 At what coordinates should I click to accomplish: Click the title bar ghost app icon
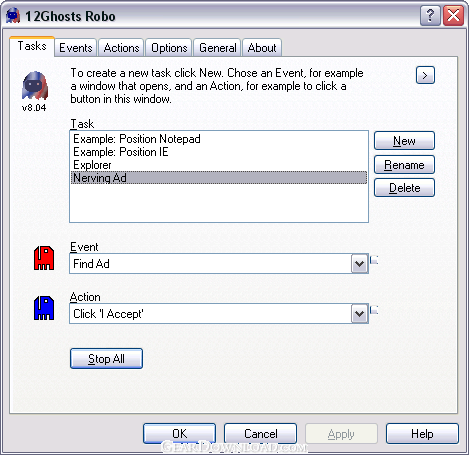13,16
